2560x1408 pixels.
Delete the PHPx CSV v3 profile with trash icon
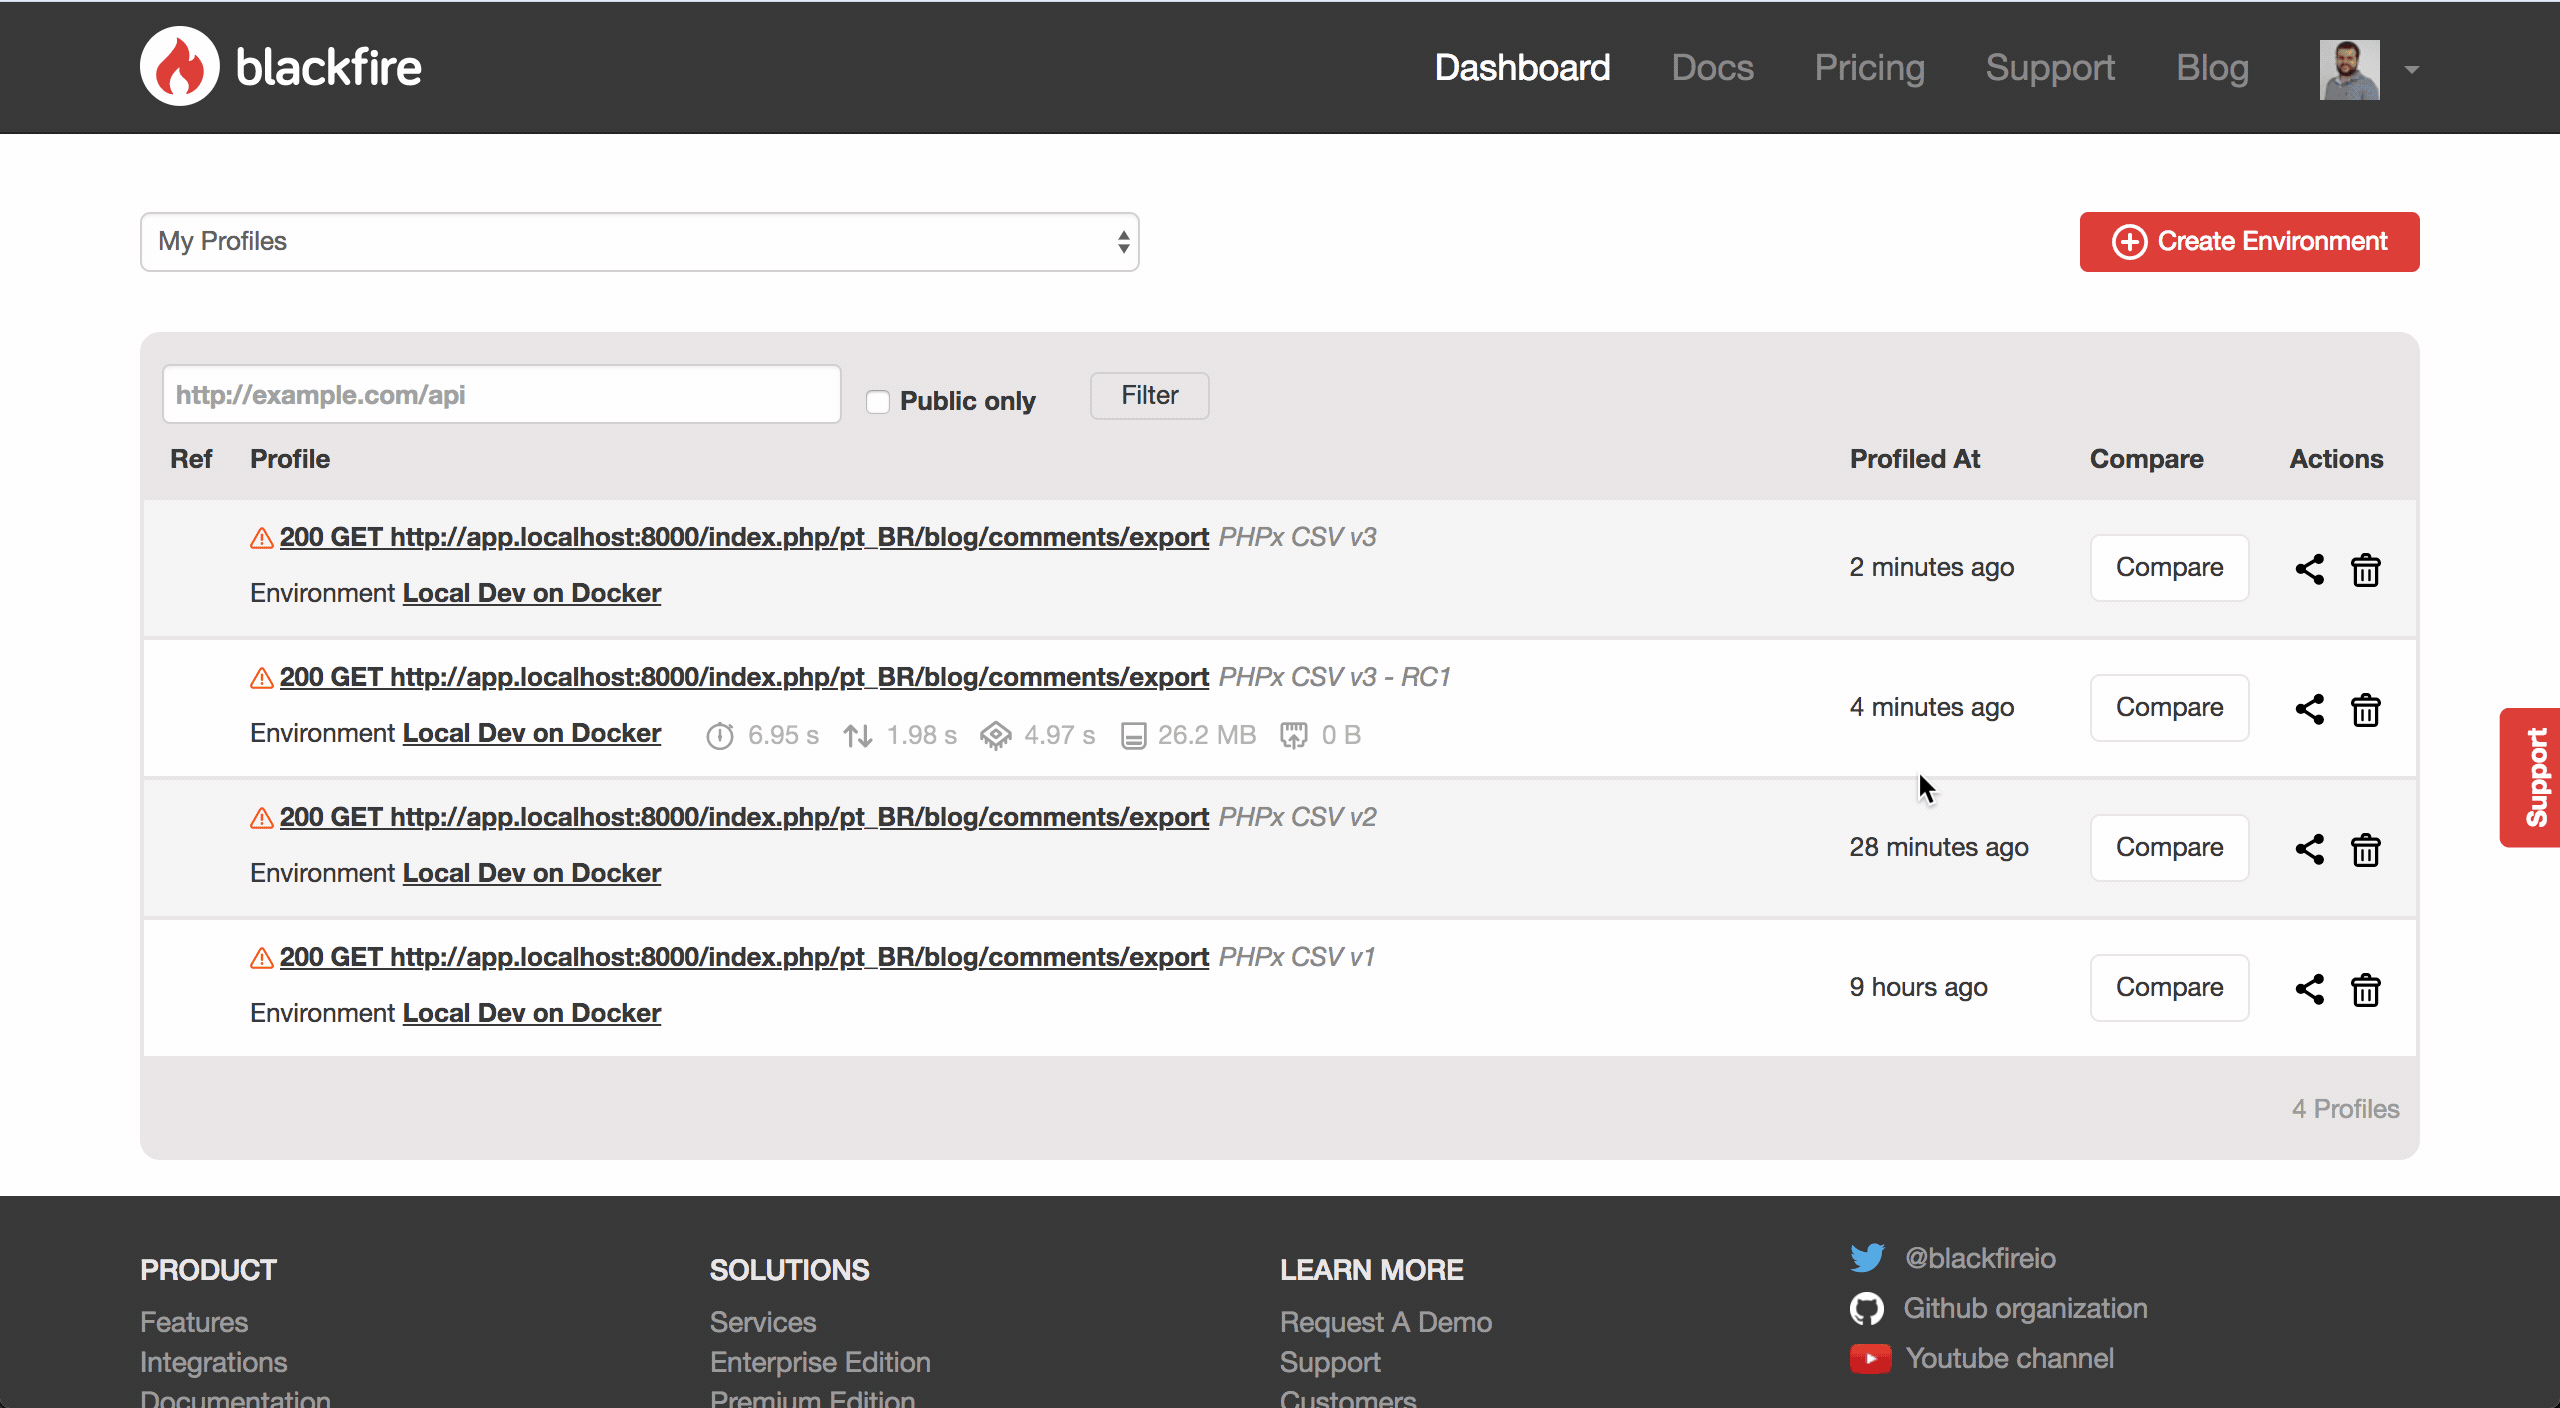coord(2365,570)
